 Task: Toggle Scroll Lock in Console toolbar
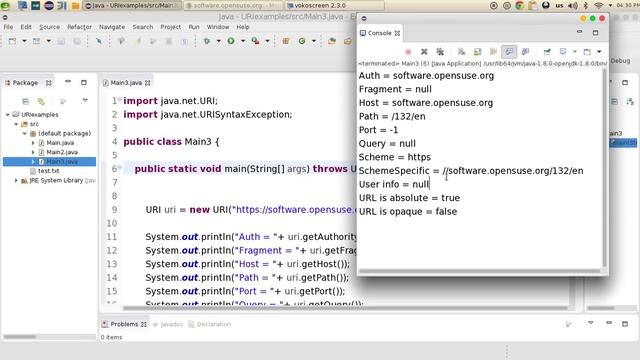coord(477,52)
